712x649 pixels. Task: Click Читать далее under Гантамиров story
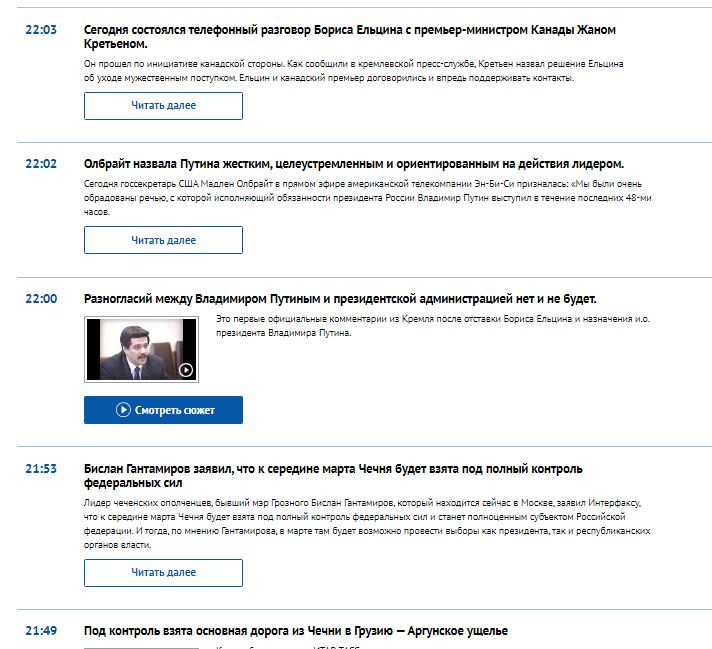tap(163, 573)
